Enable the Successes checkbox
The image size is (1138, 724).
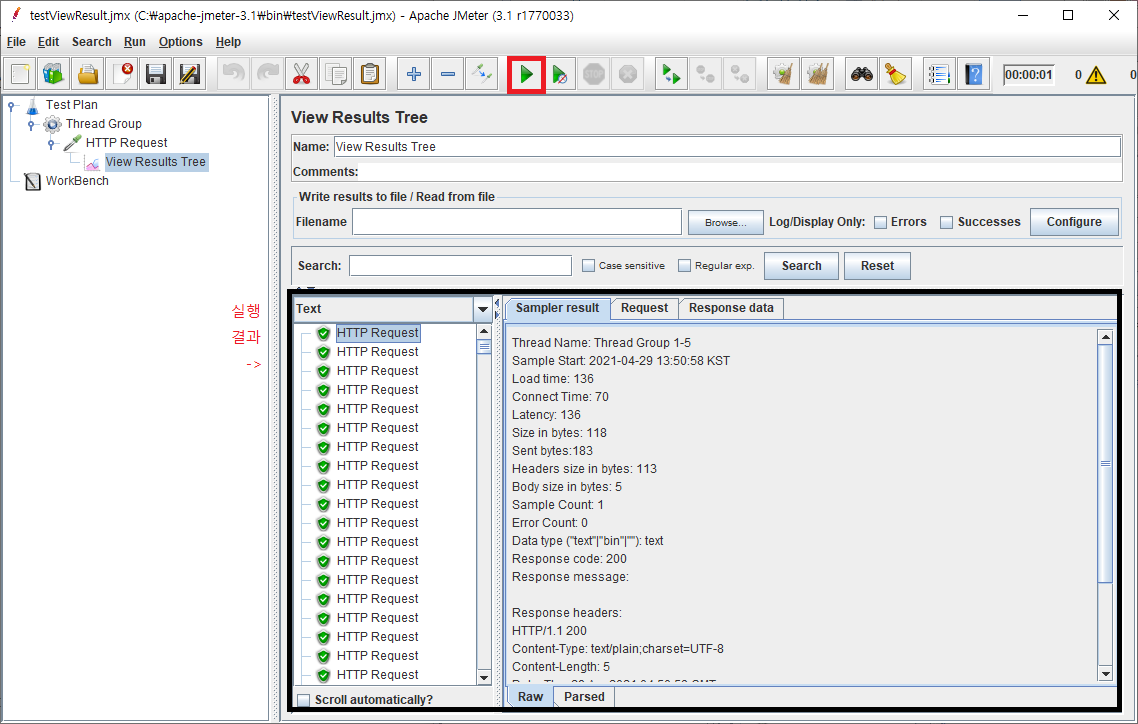[946, 223]
